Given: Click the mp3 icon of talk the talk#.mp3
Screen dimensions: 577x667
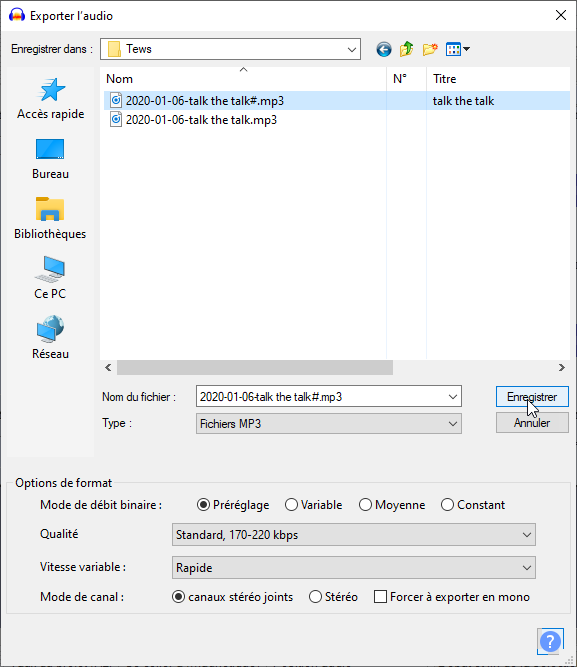Looking at the screenshot, I should click(x=116, y=101).
